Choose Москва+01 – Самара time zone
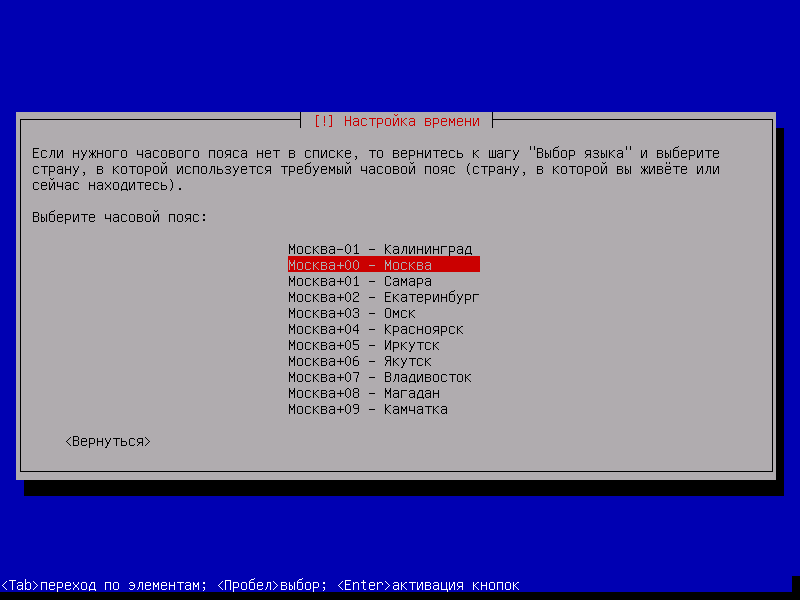This screenshot has height=600, width=800. [360, 281]
